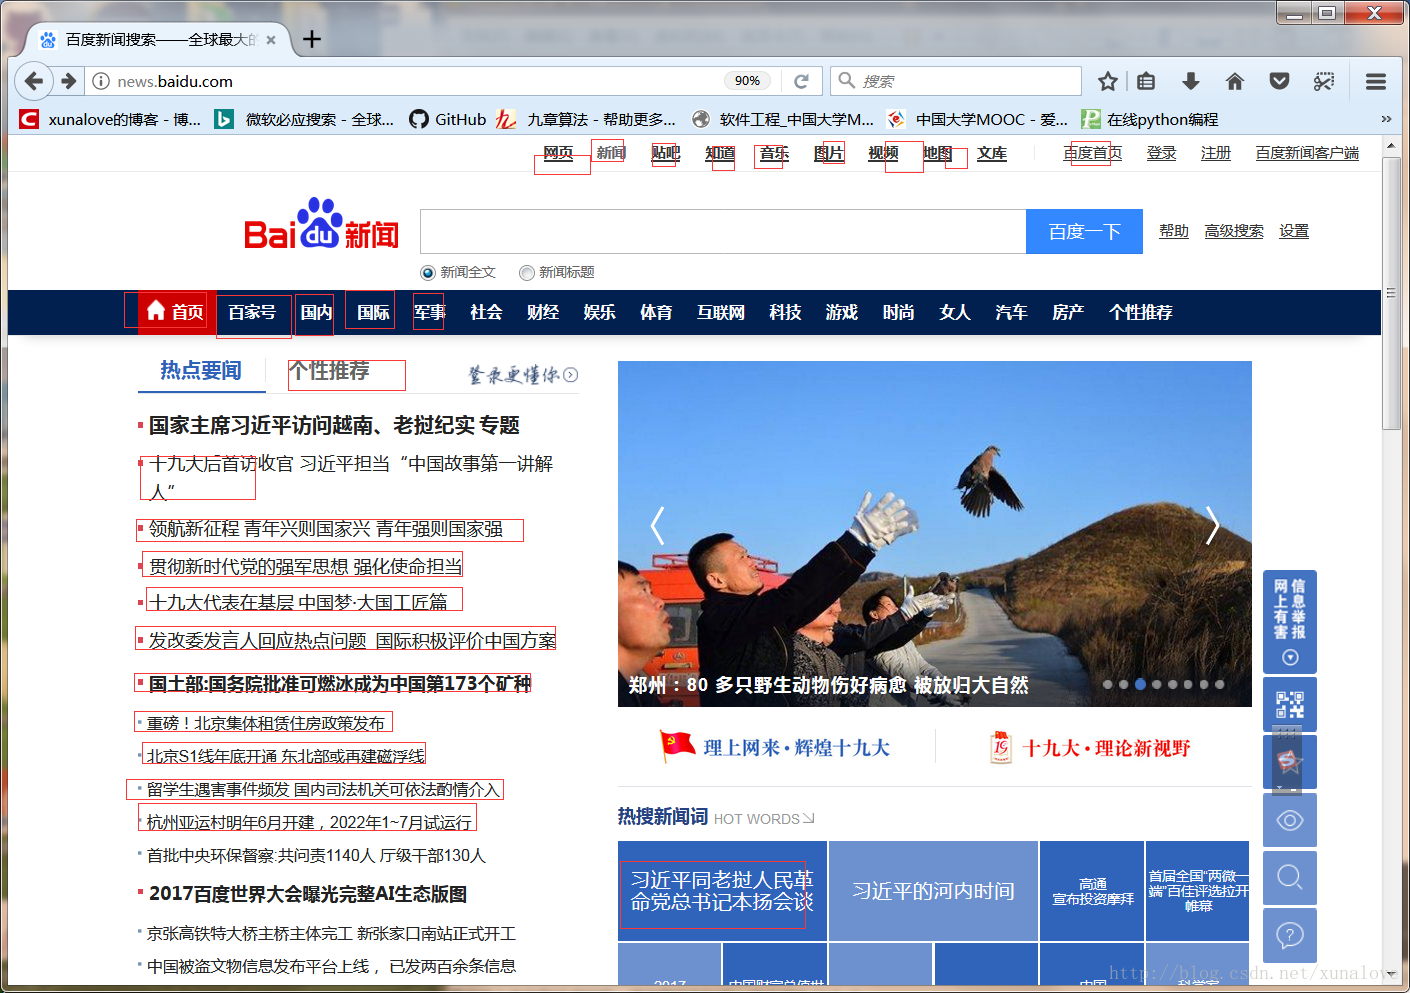Open 十九大·理论新视野 banner link

tap(1089, 747)
